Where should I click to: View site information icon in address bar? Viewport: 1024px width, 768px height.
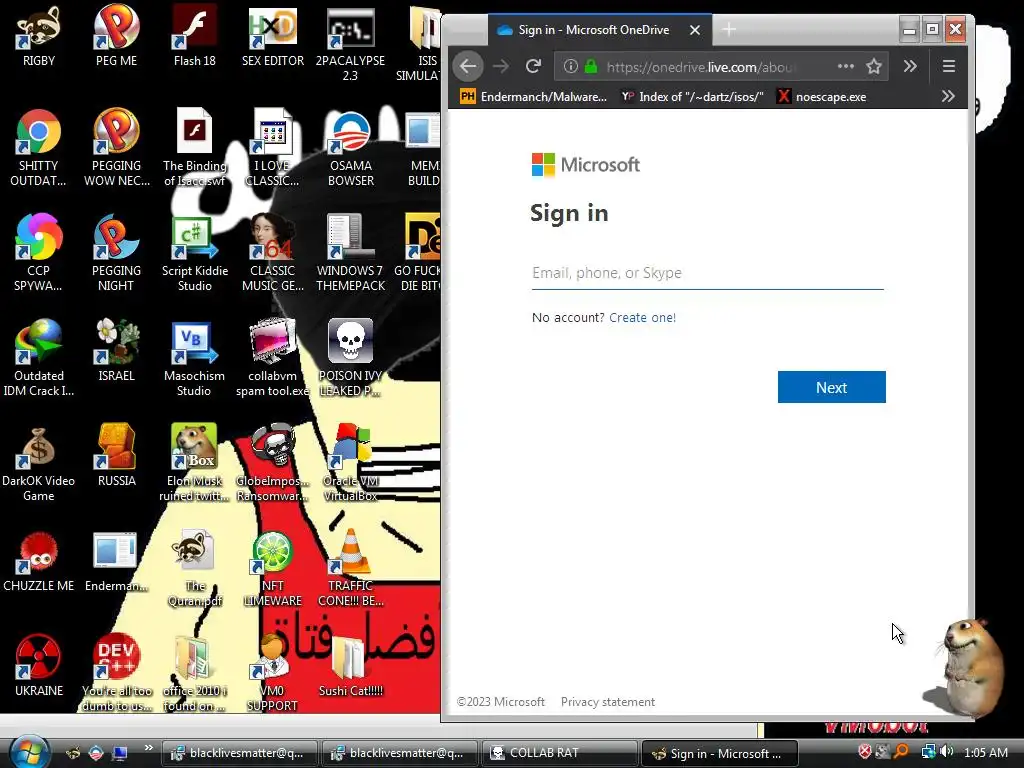[x=570, y=66]
